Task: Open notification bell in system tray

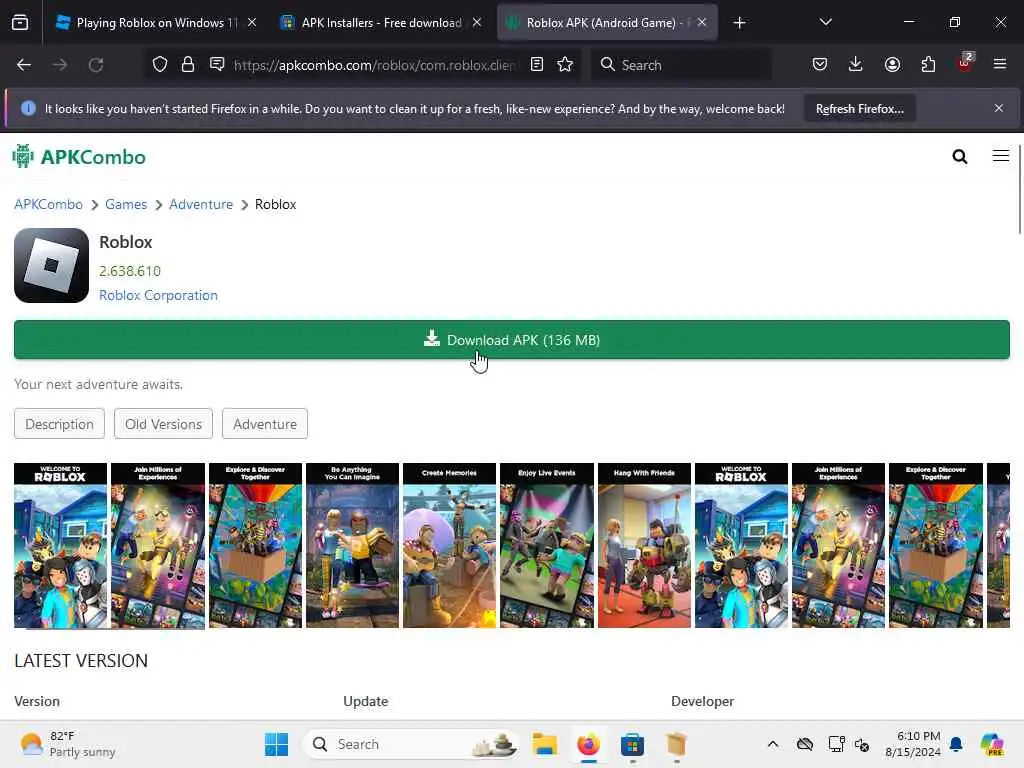Action: point(956,744)
